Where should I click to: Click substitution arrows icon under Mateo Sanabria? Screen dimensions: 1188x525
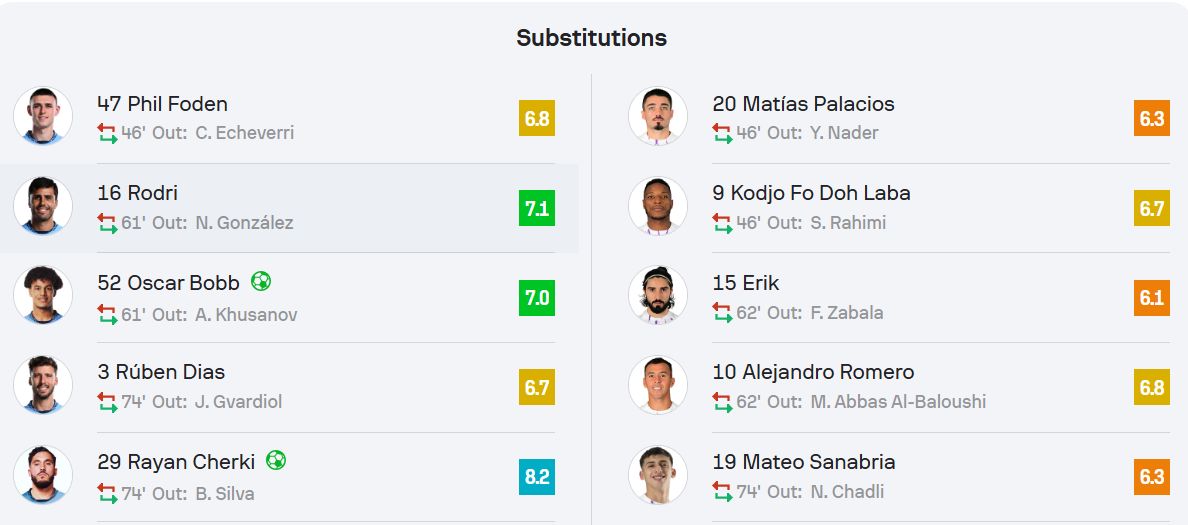723,492
